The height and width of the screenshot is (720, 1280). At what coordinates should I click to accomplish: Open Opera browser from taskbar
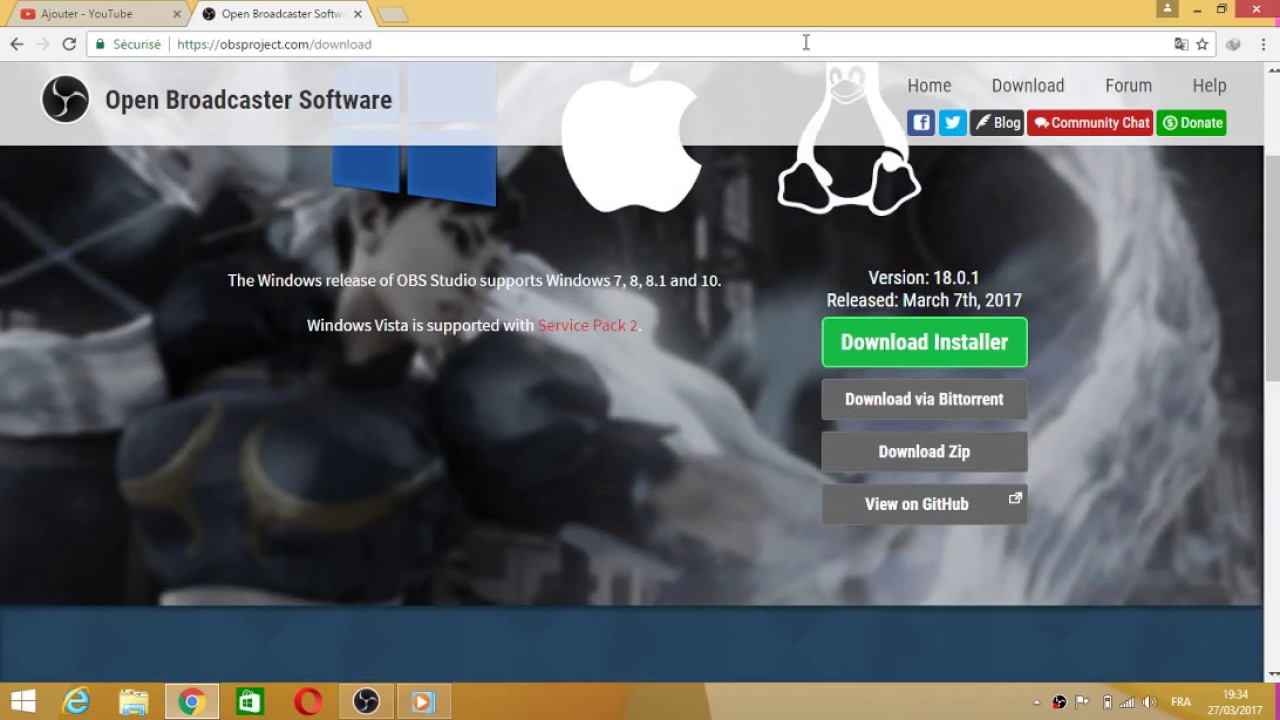[307, 702]
